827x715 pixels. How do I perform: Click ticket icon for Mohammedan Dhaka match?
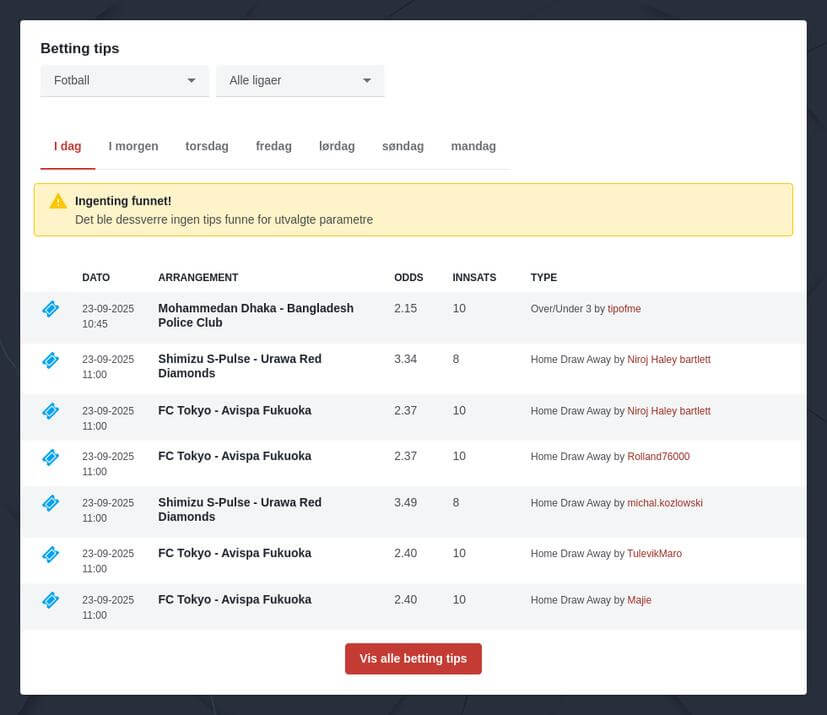(51, 309)
